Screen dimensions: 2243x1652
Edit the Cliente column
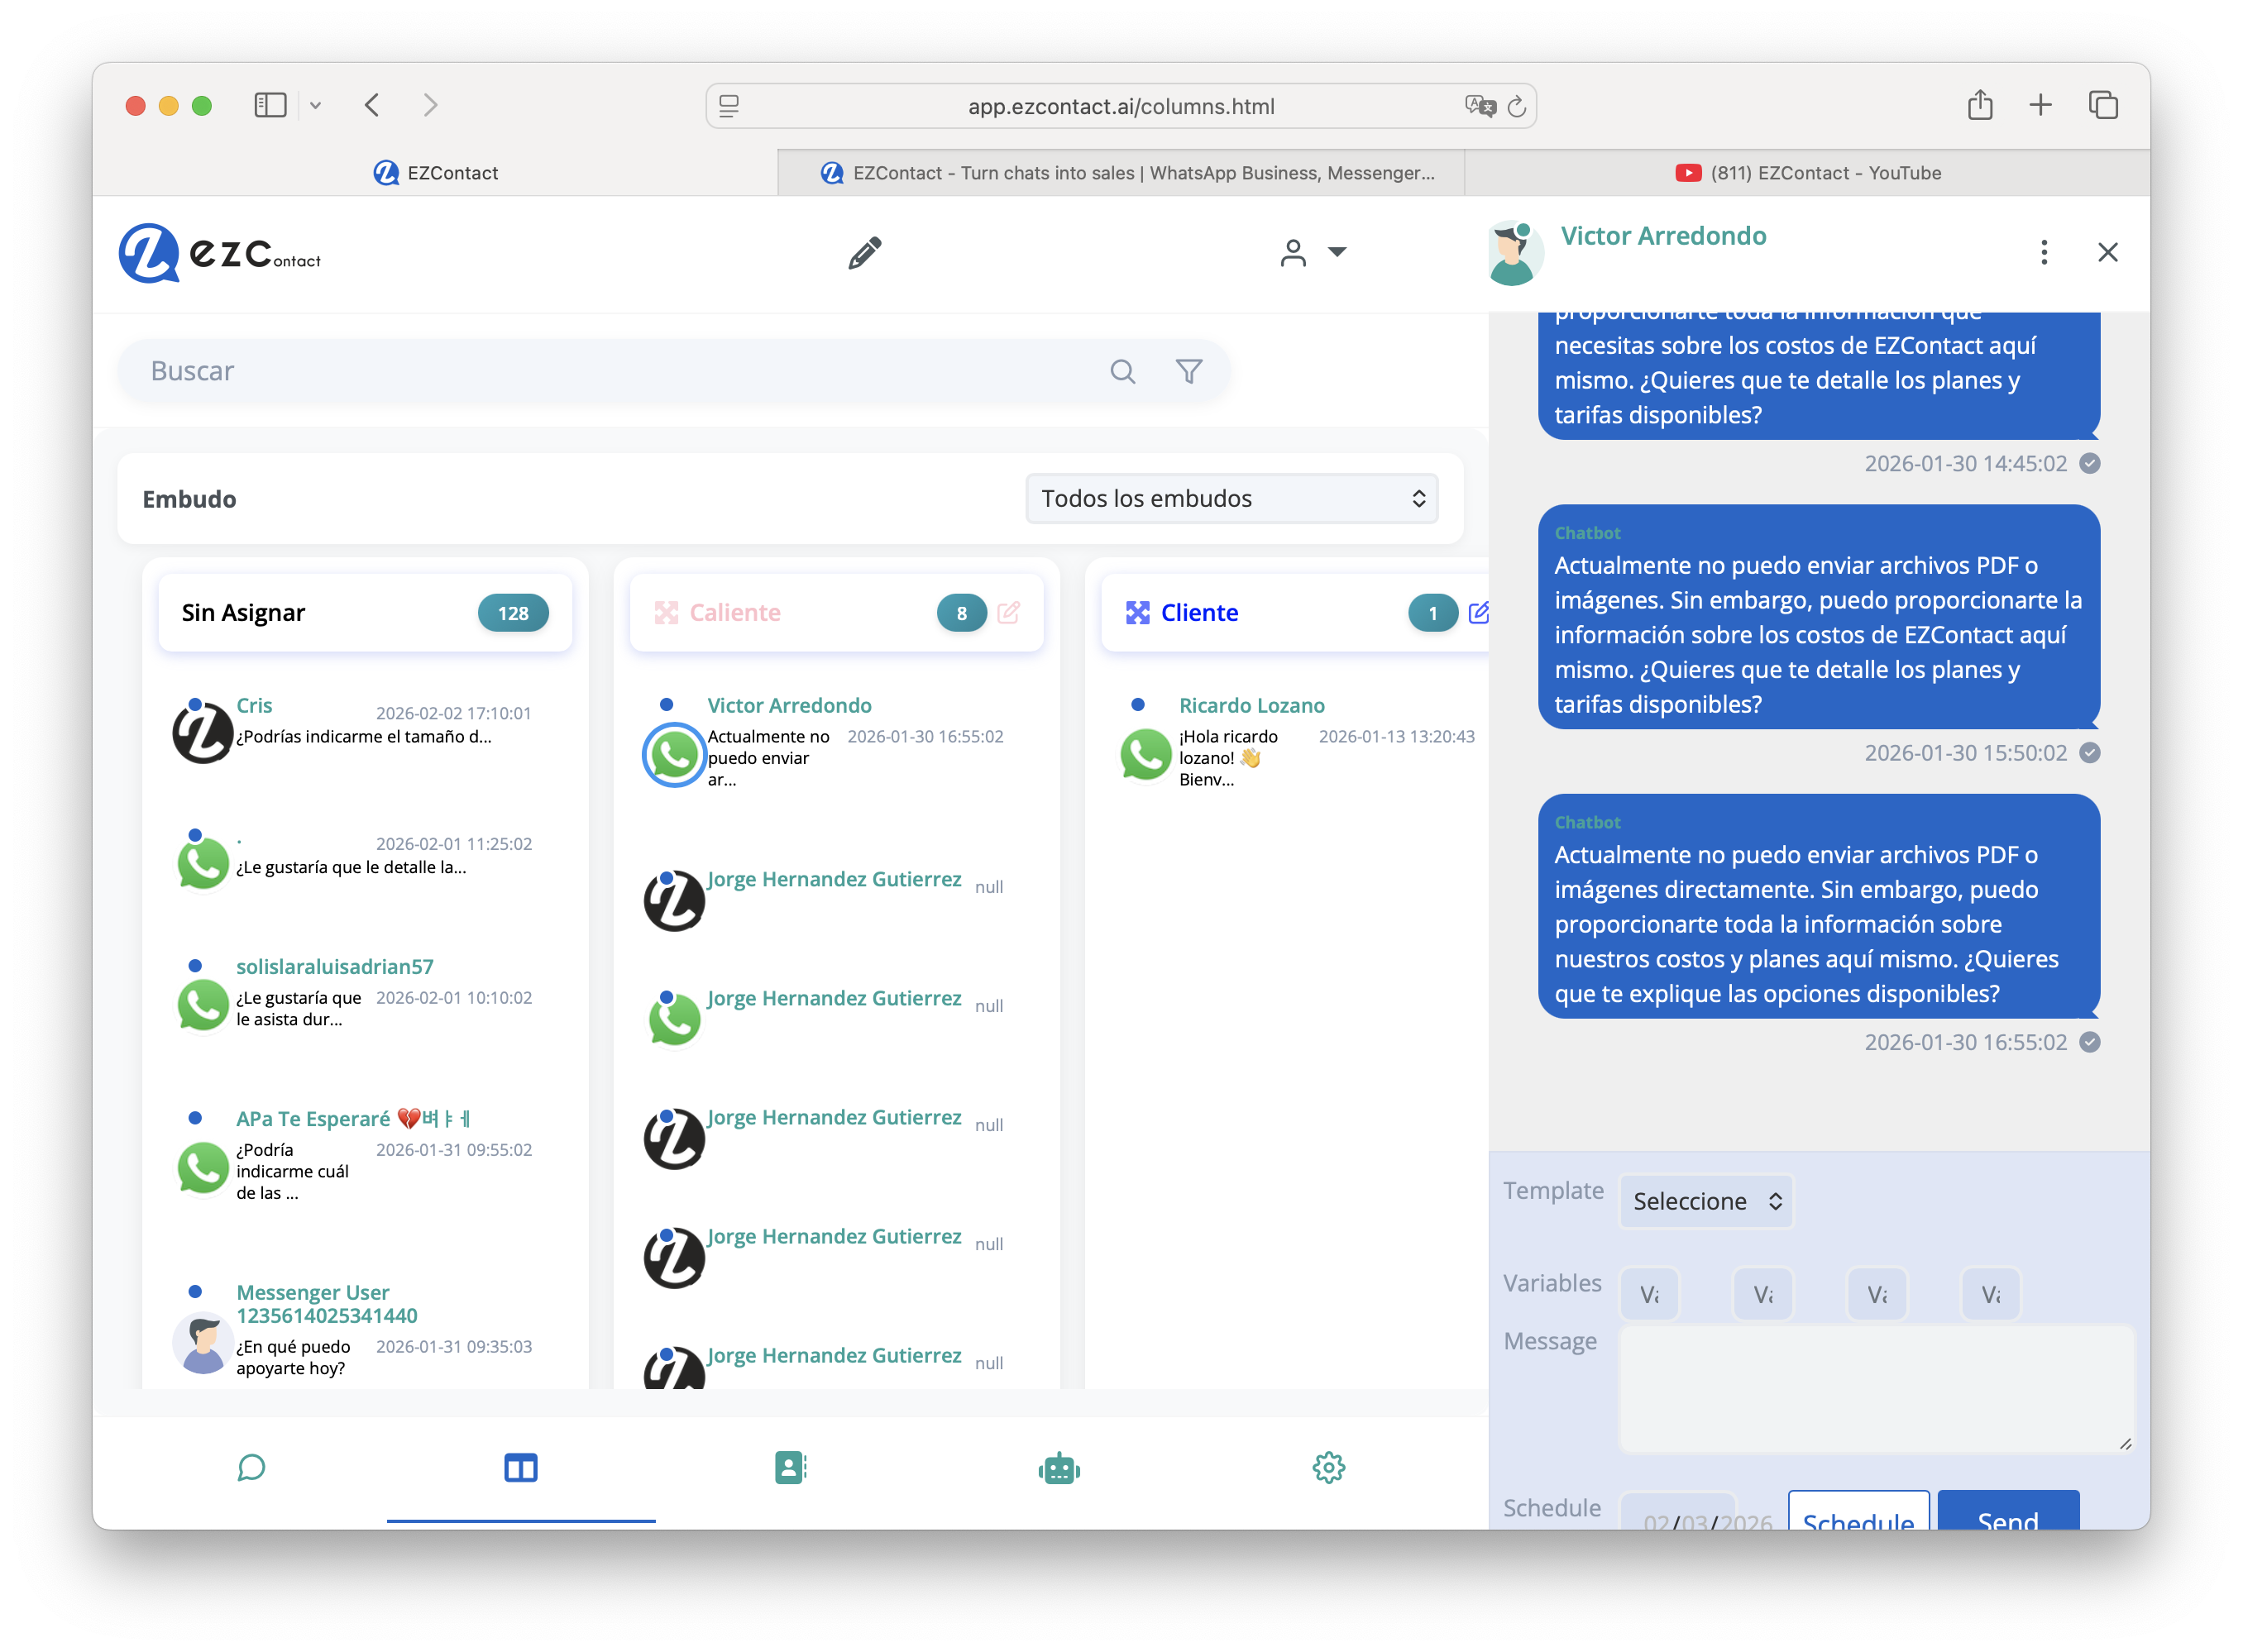coord(1478,612)
